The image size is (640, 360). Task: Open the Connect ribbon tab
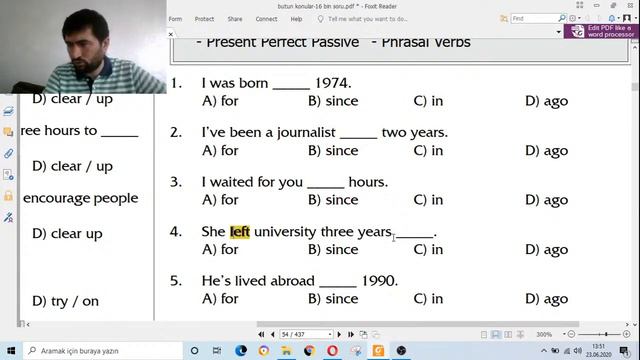coord(266,19)
